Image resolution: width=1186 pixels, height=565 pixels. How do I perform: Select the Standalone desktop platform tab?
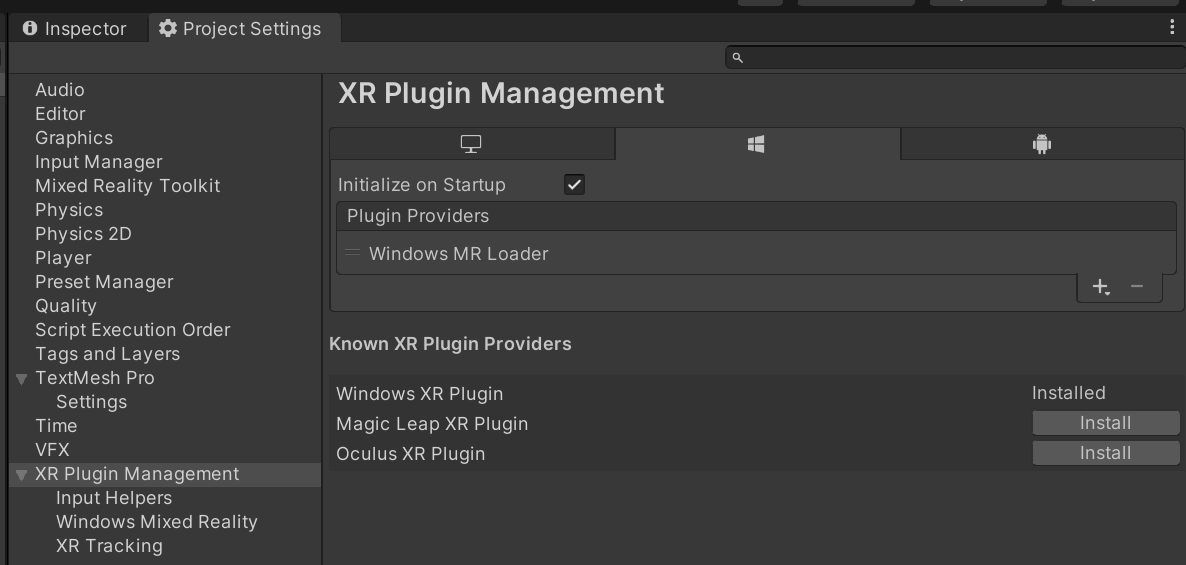(472, 144)
